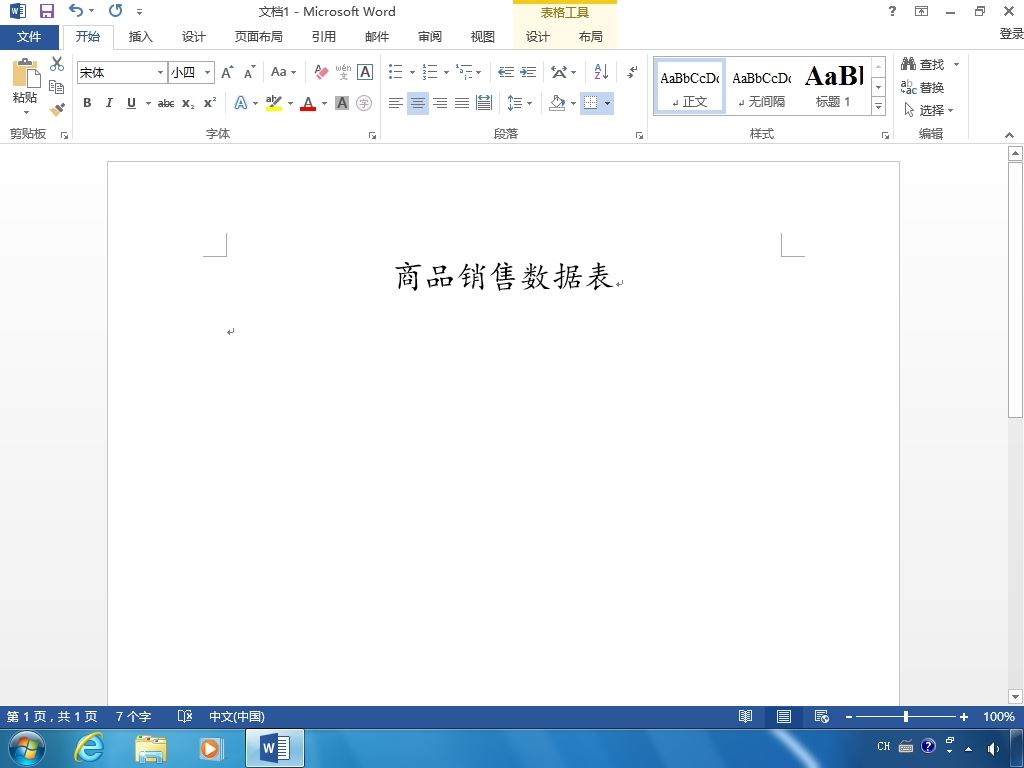Screen dimensions: 1024x768
Task: Open spelling proofing status icon
Action: pos(185,716)
